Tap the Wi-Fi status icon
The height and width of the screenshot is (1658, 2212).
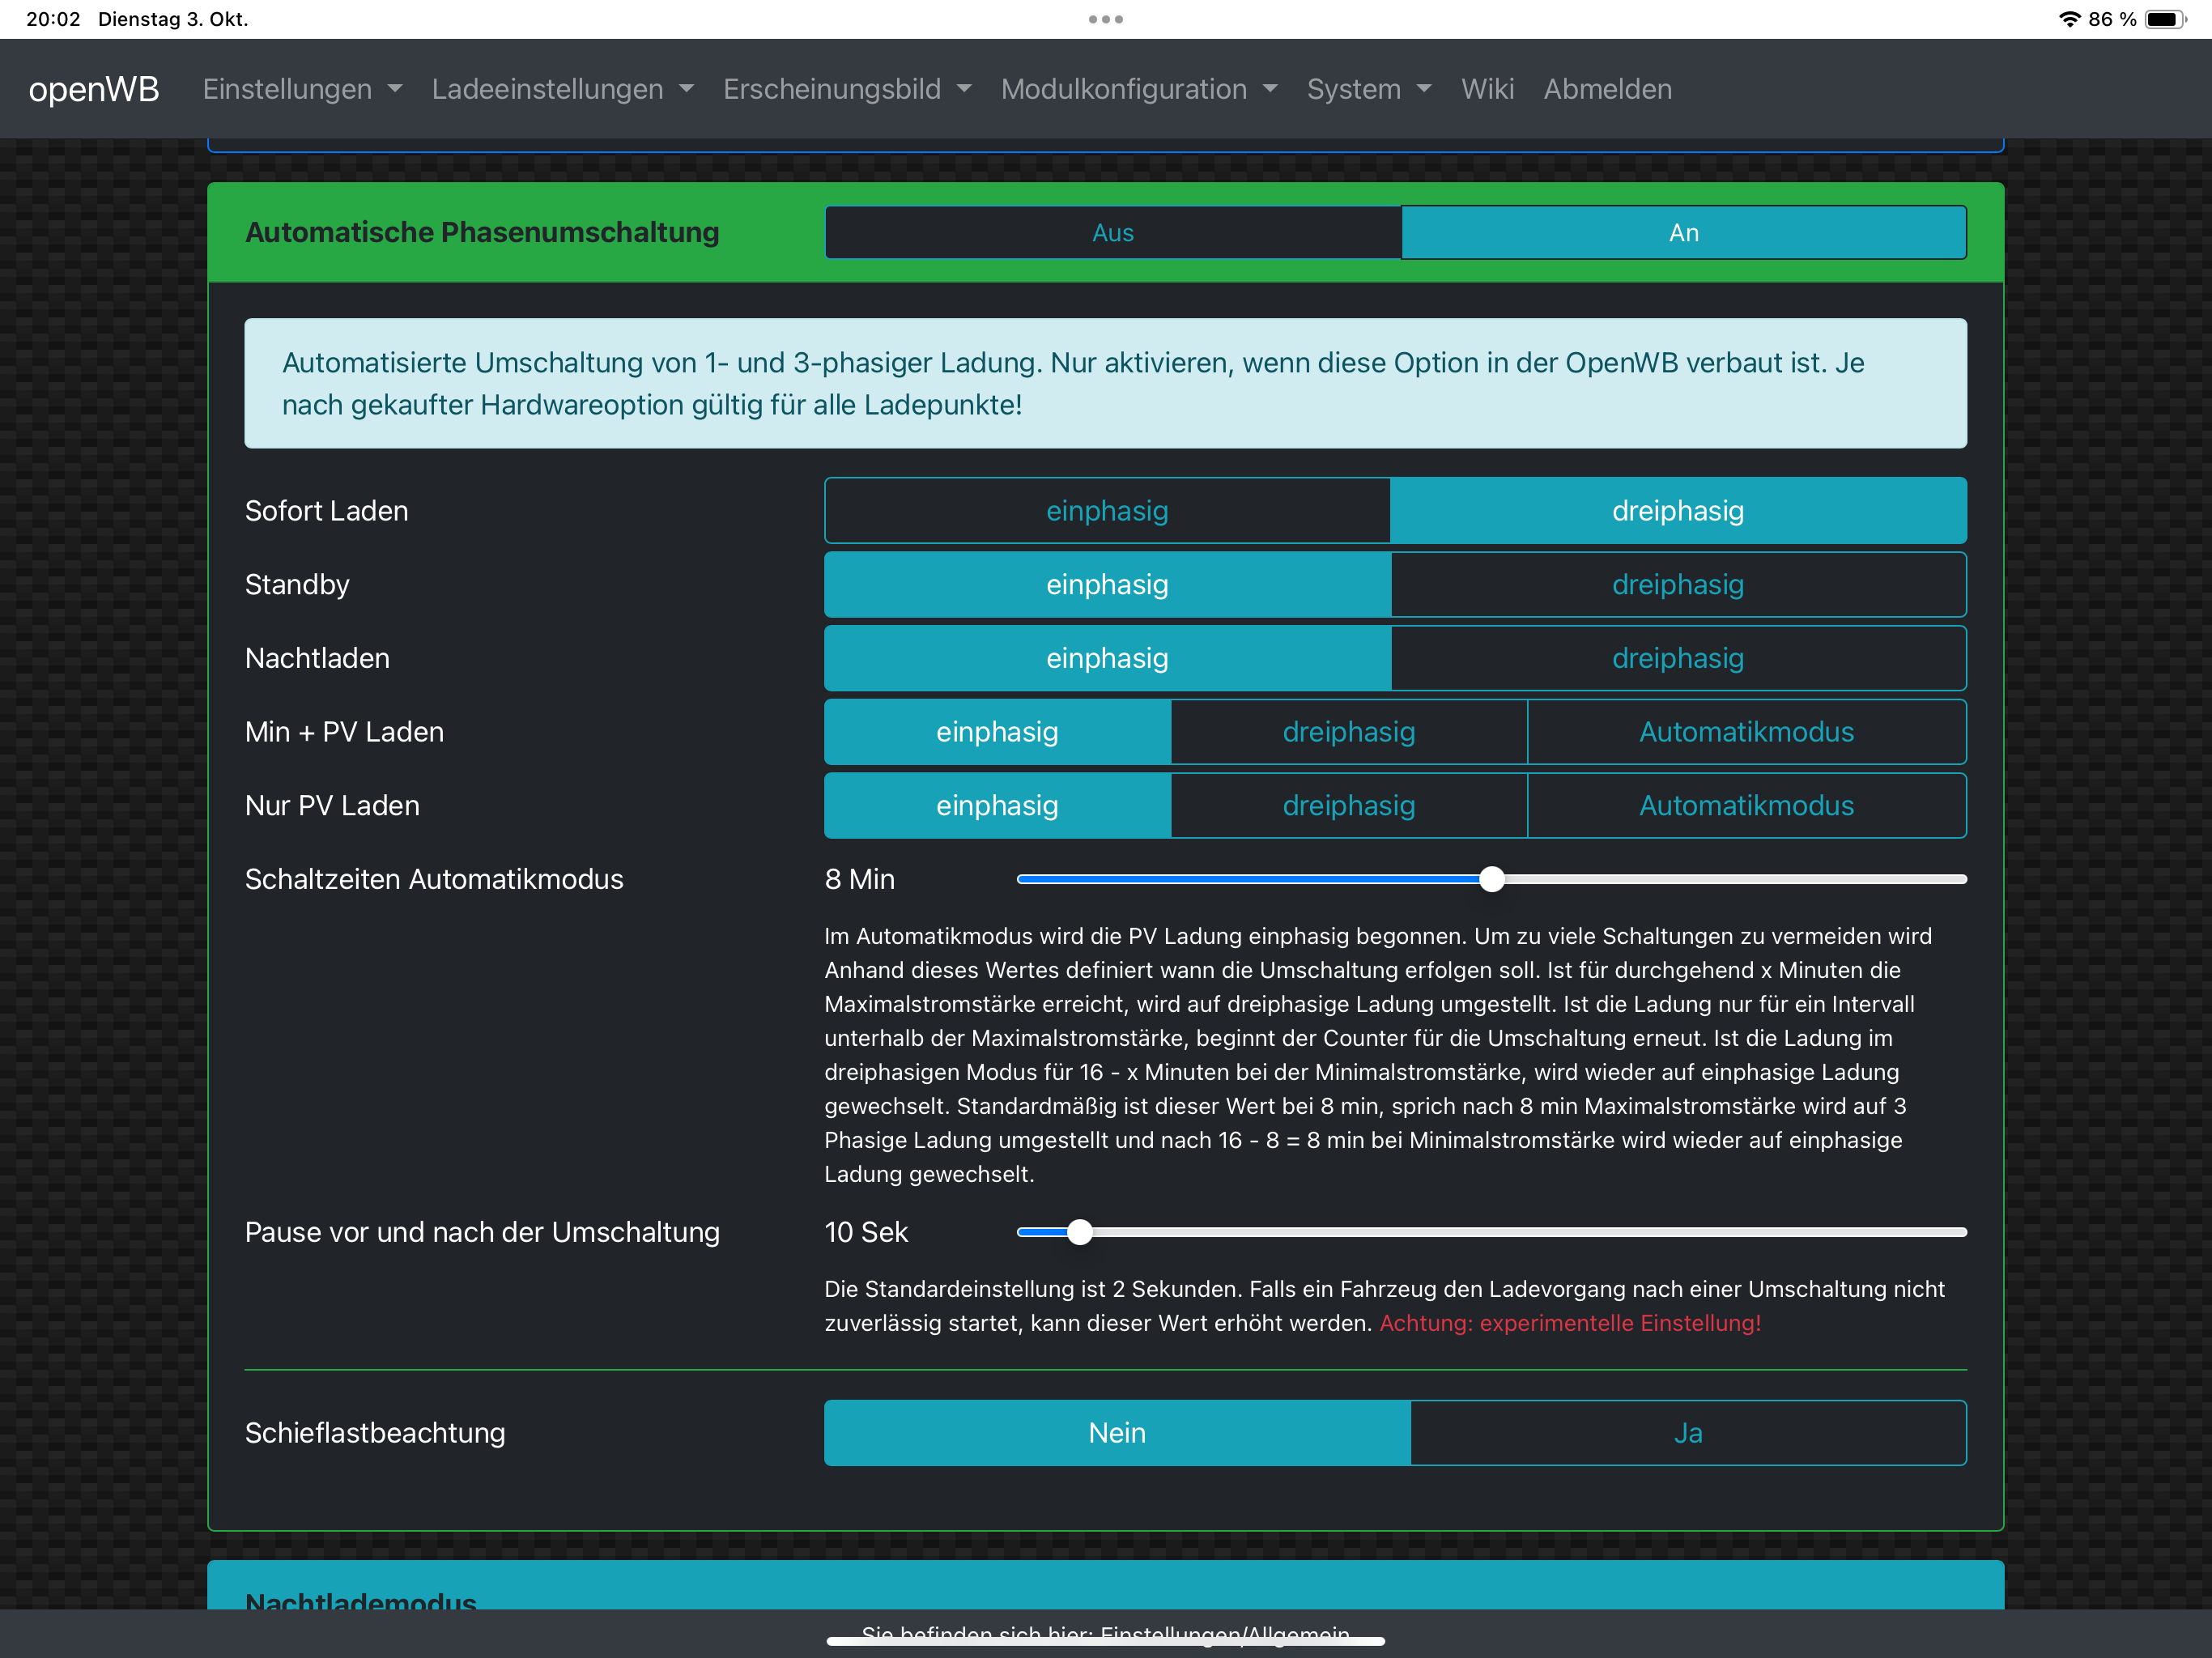[2068, 19]
